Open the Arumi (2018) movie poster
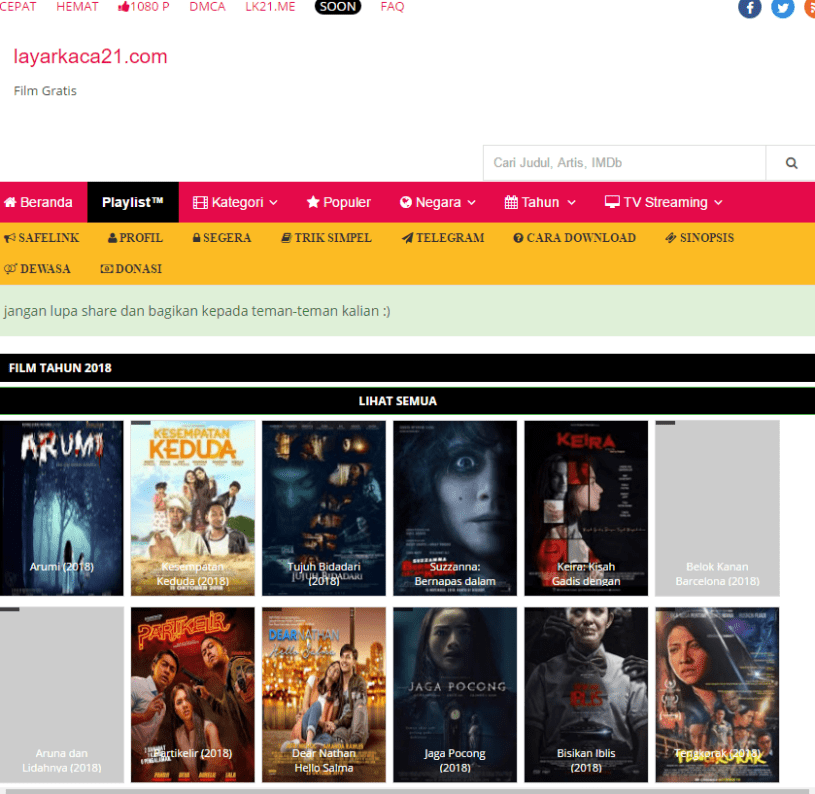 (62, 508)
